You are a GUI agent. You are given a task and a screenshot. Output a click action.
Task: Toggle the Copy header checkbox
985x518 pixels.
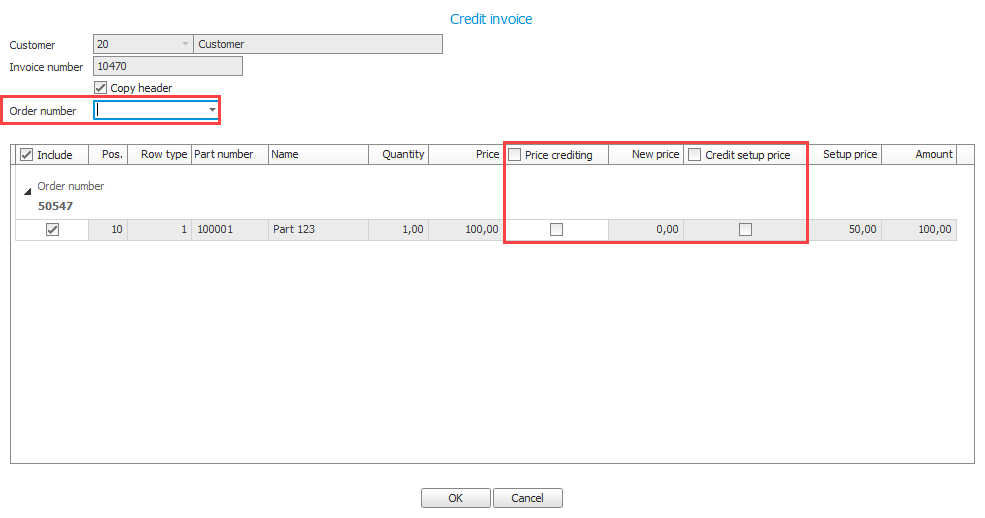pyautogui.click(x=100, y=88)
